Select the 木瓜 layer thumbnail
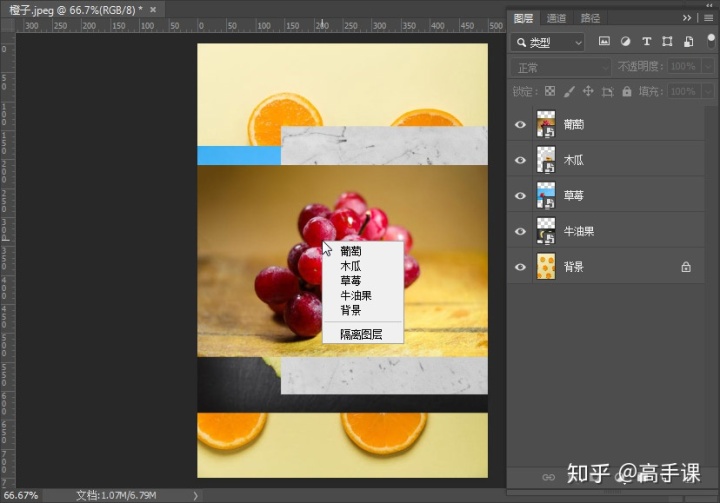Screen dimensions: 720x503 click(x=546, y=159)
